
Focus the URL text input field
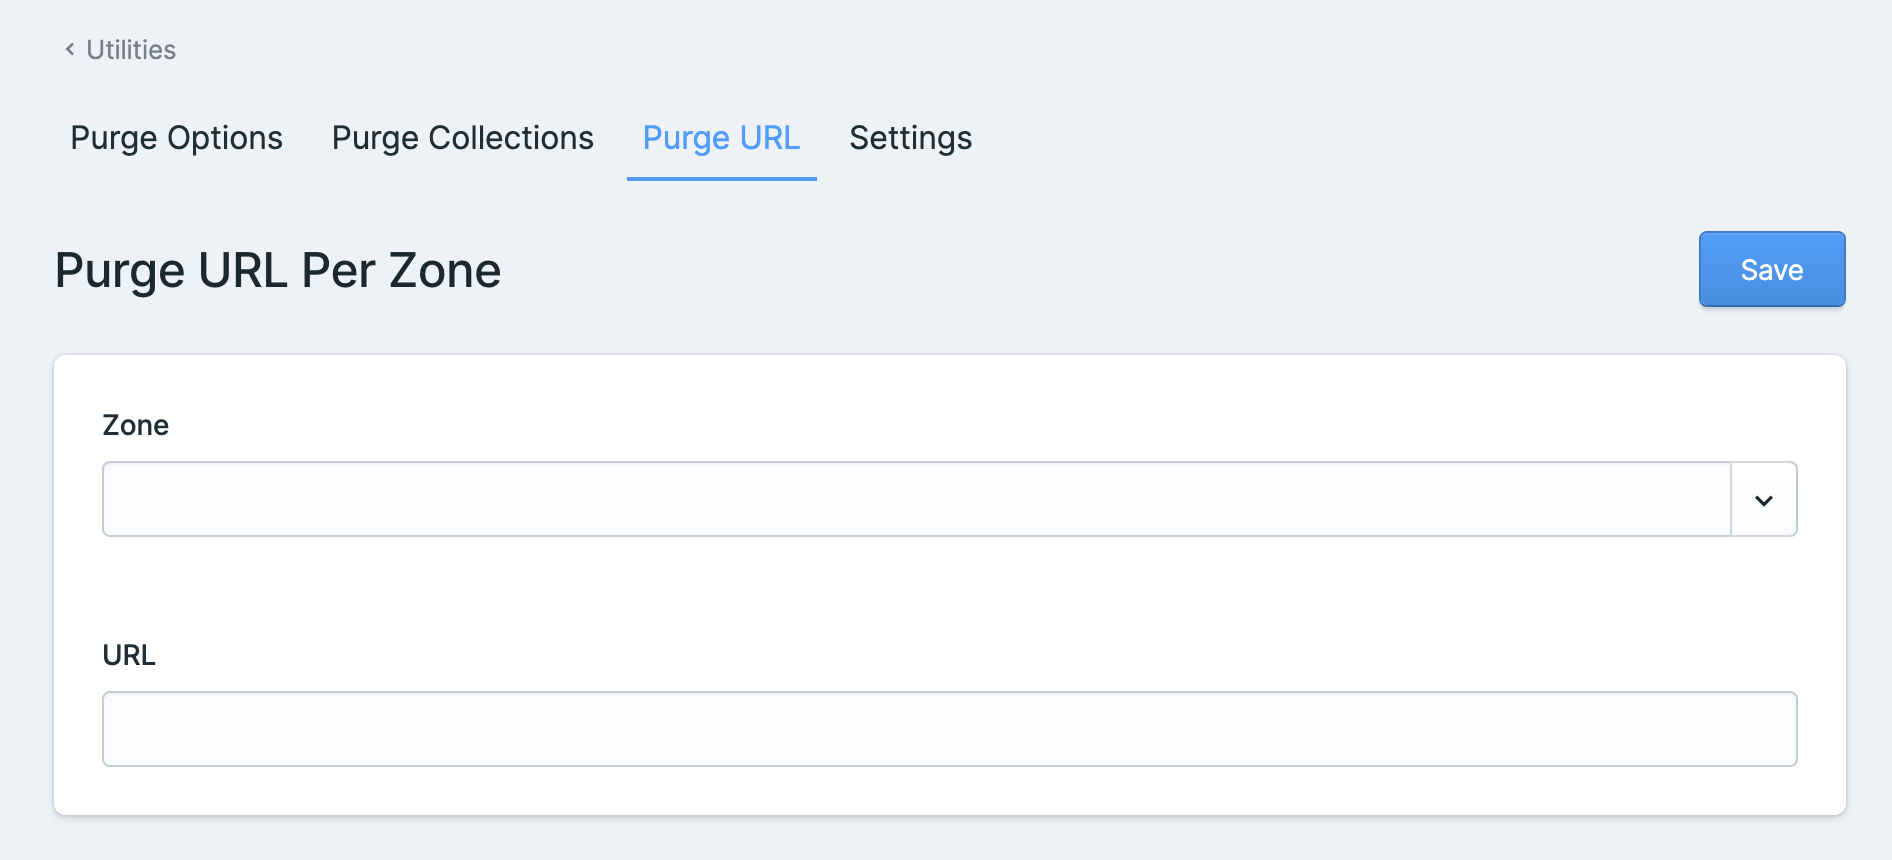[949, 729]
